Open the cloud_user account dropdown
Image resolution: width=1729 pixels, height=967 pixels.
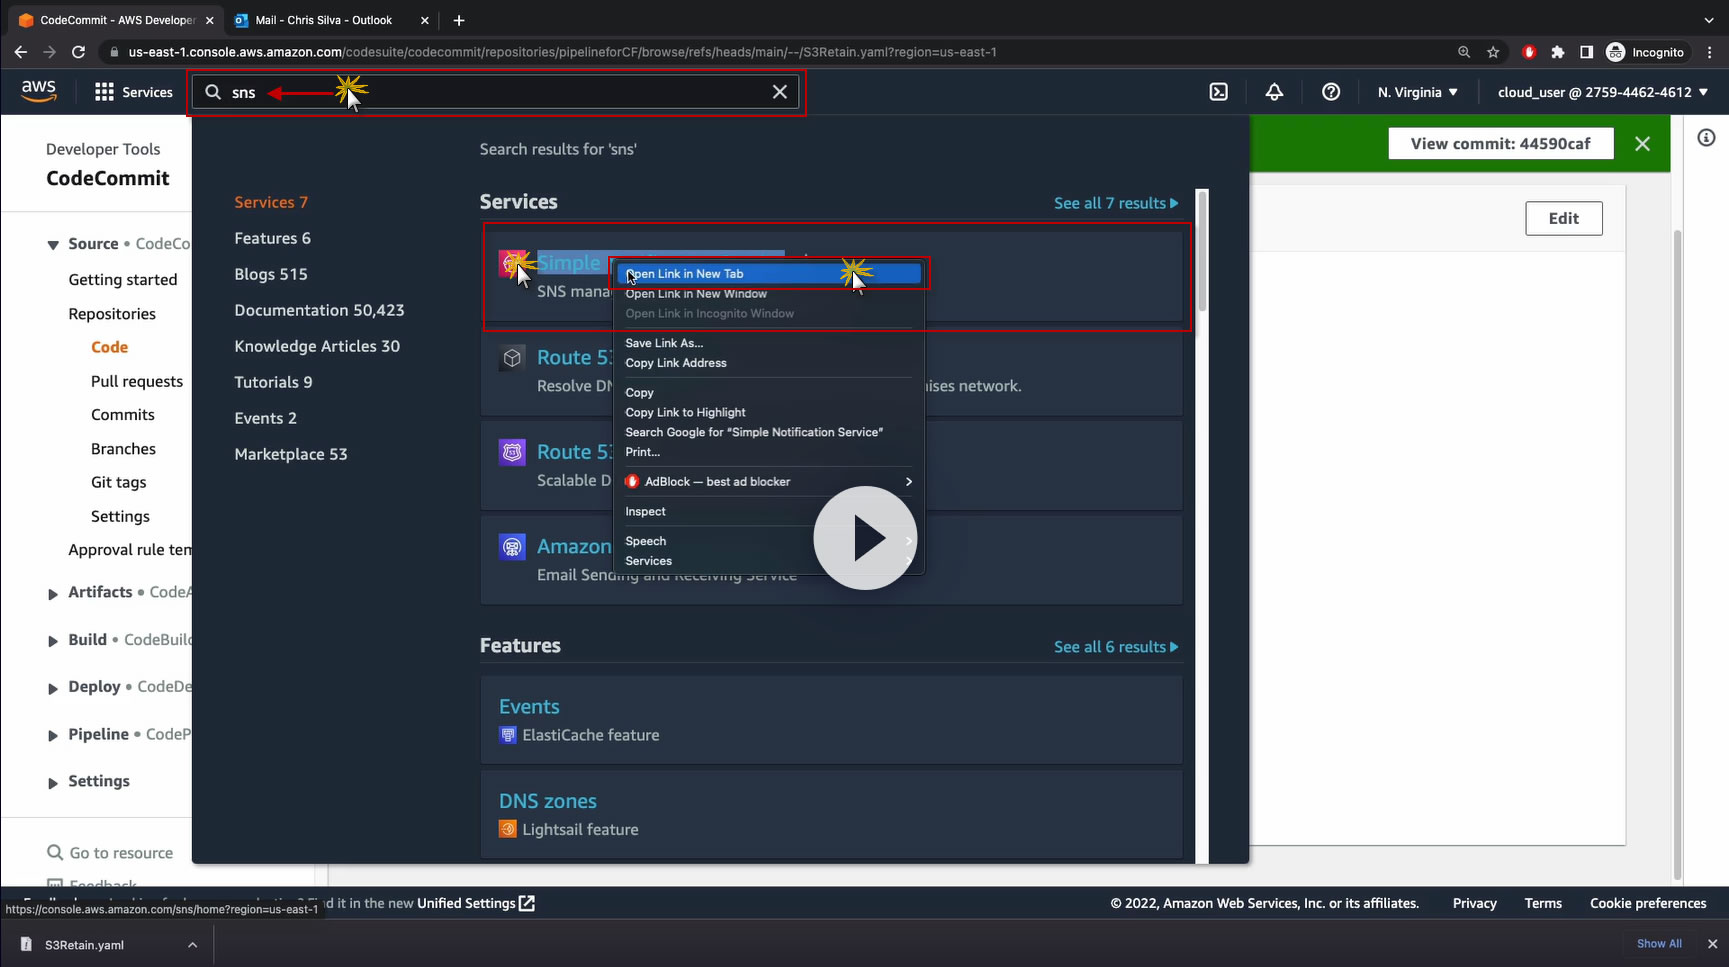[1603, 92]
